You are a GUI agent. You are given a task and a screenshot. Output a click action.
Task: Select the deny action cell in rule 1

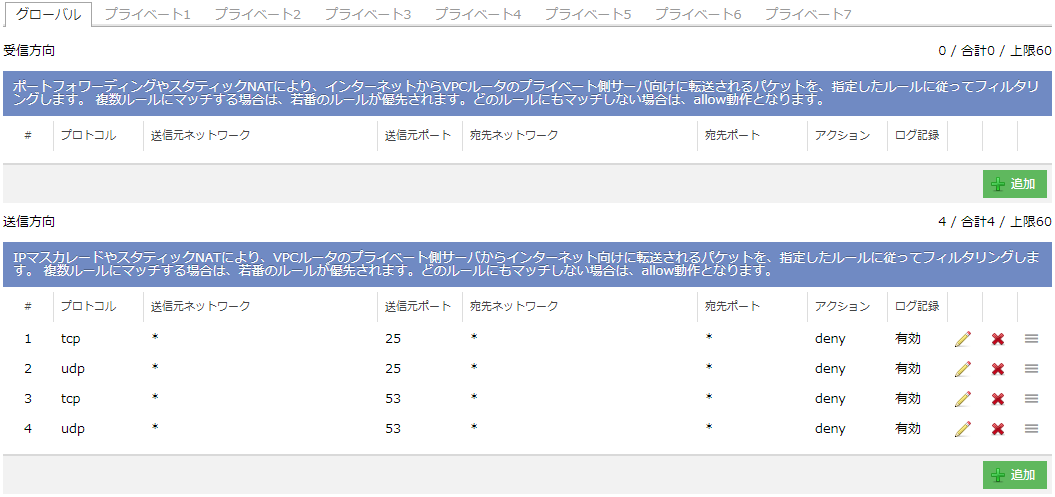pyautogui.click(x=830, y=339)
